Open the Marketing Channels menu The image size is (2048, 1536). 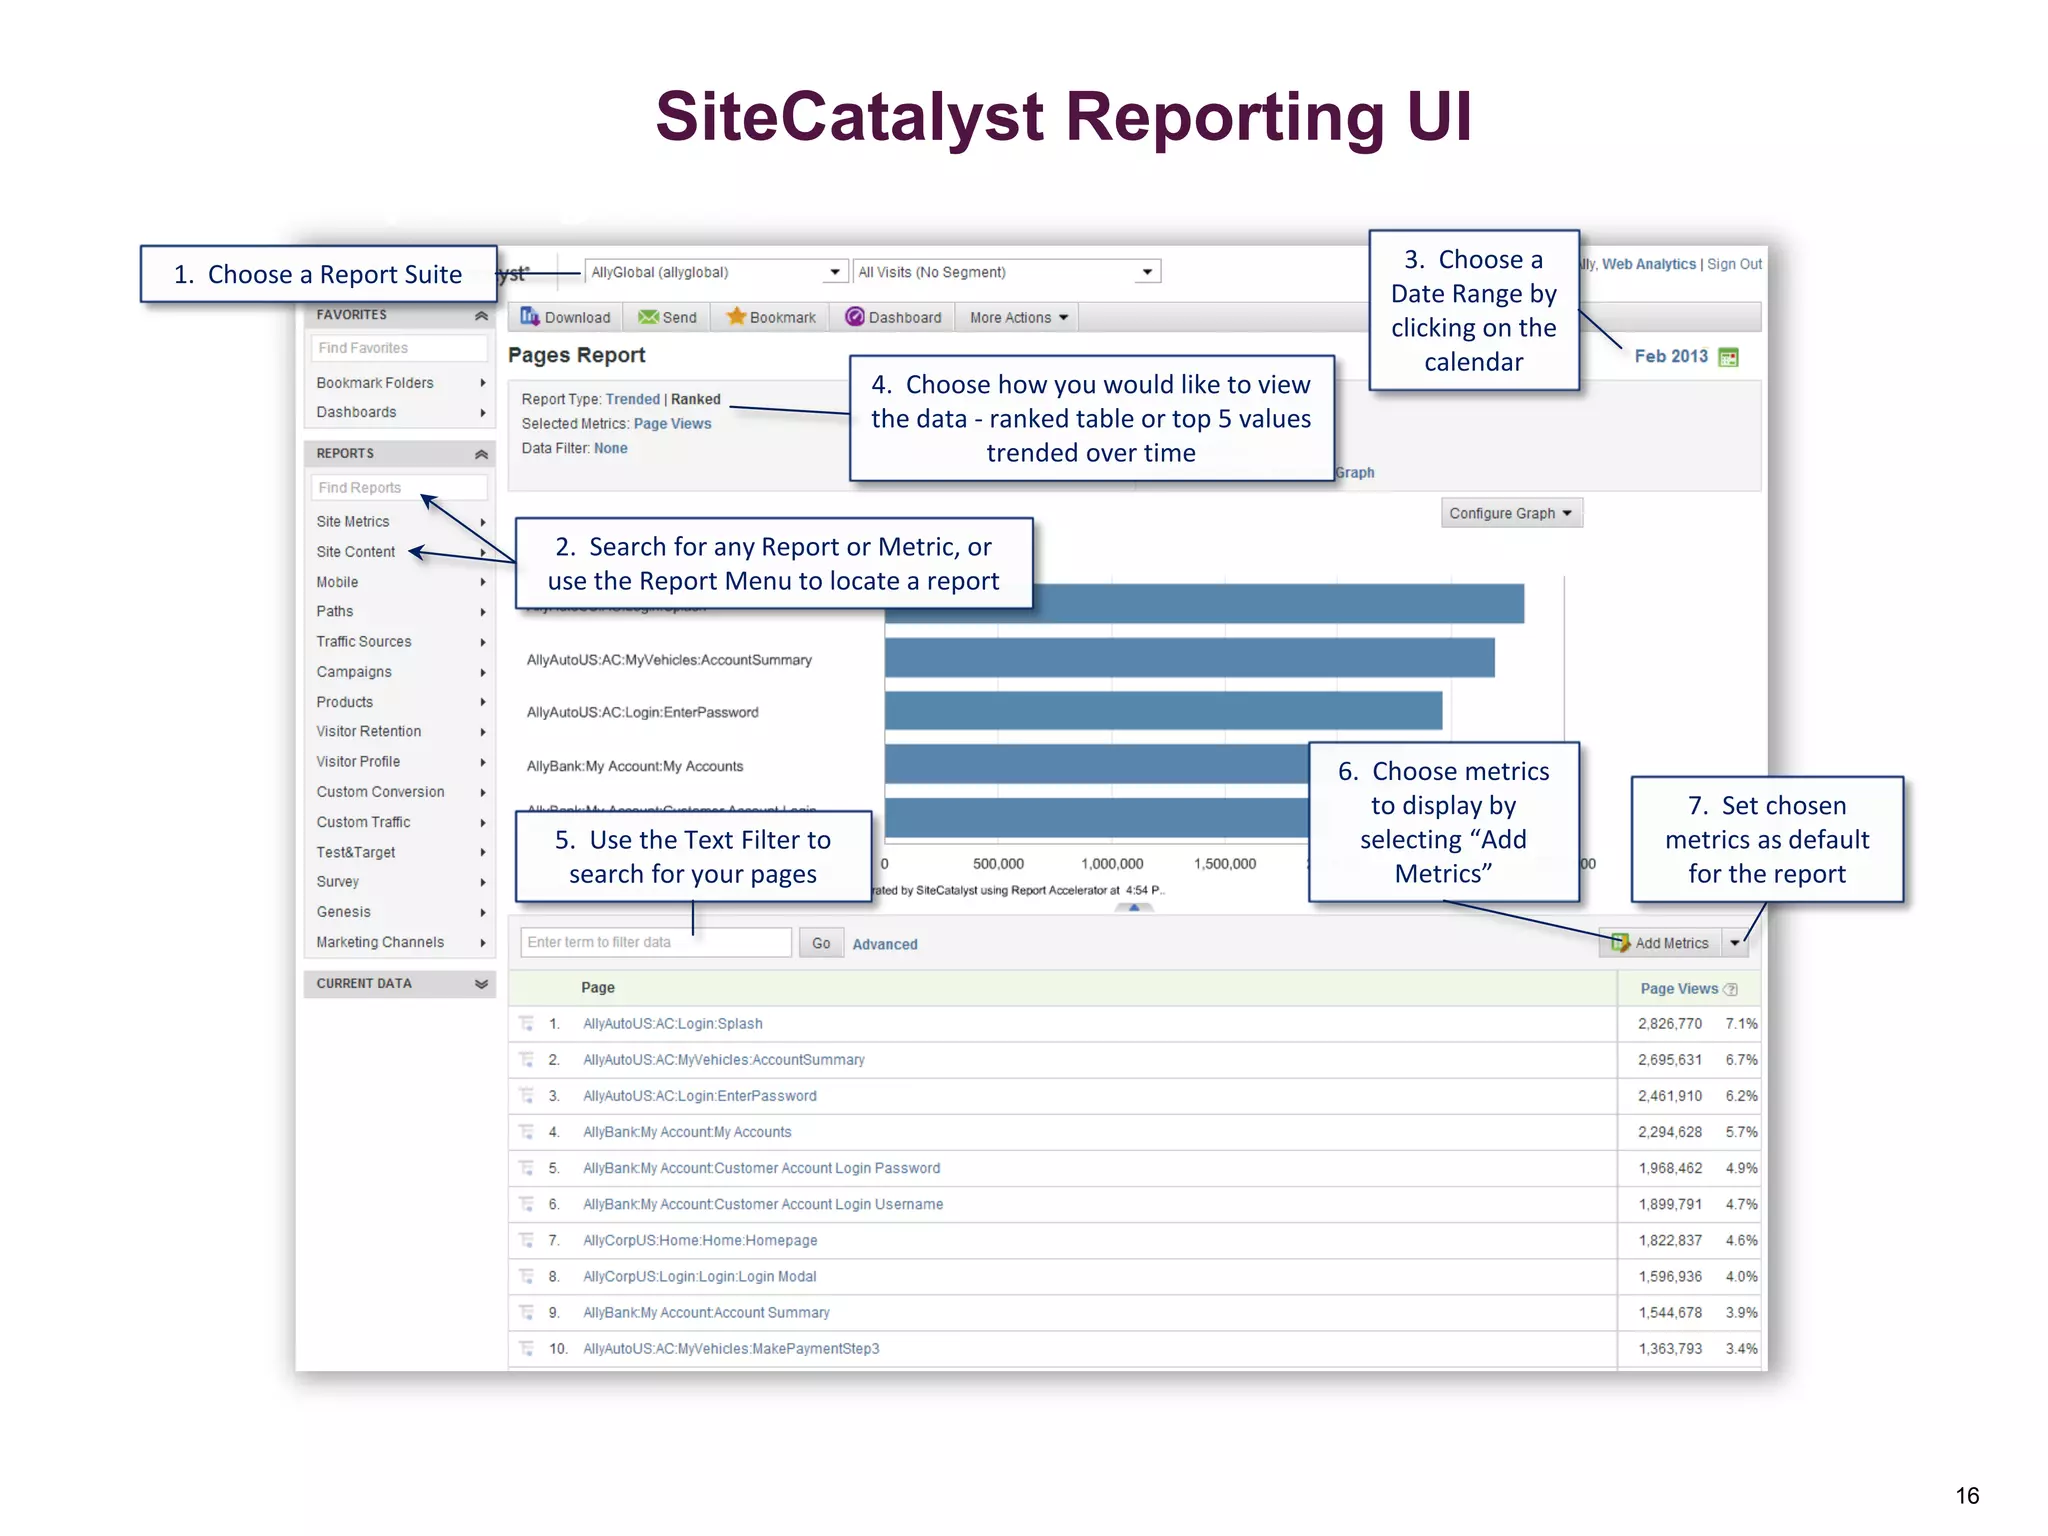400,942
